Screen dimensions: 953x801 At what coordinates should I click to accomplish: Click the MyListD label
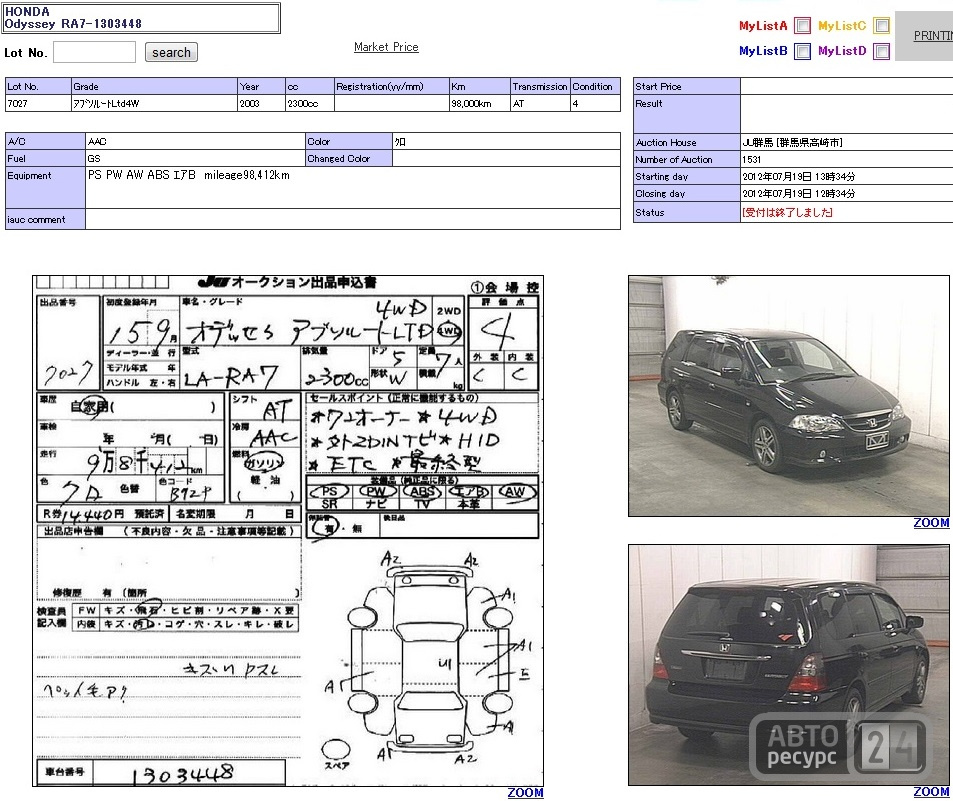pyautogui.click(x=842, y=50)
